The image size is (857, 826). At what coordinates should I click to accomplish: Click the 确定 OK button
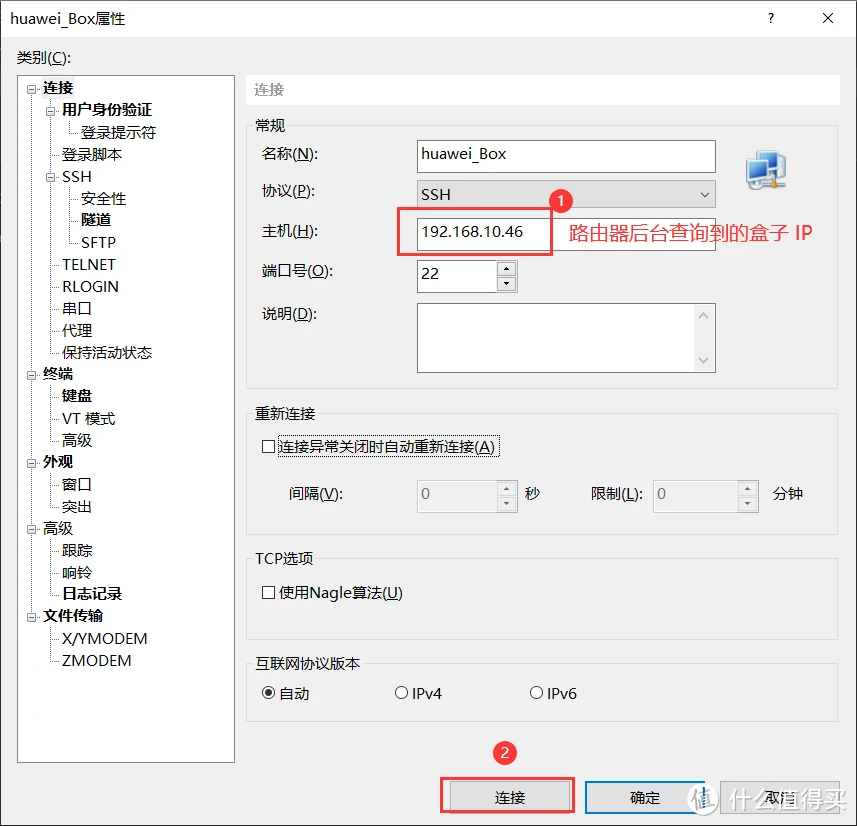tap(645, 798)
